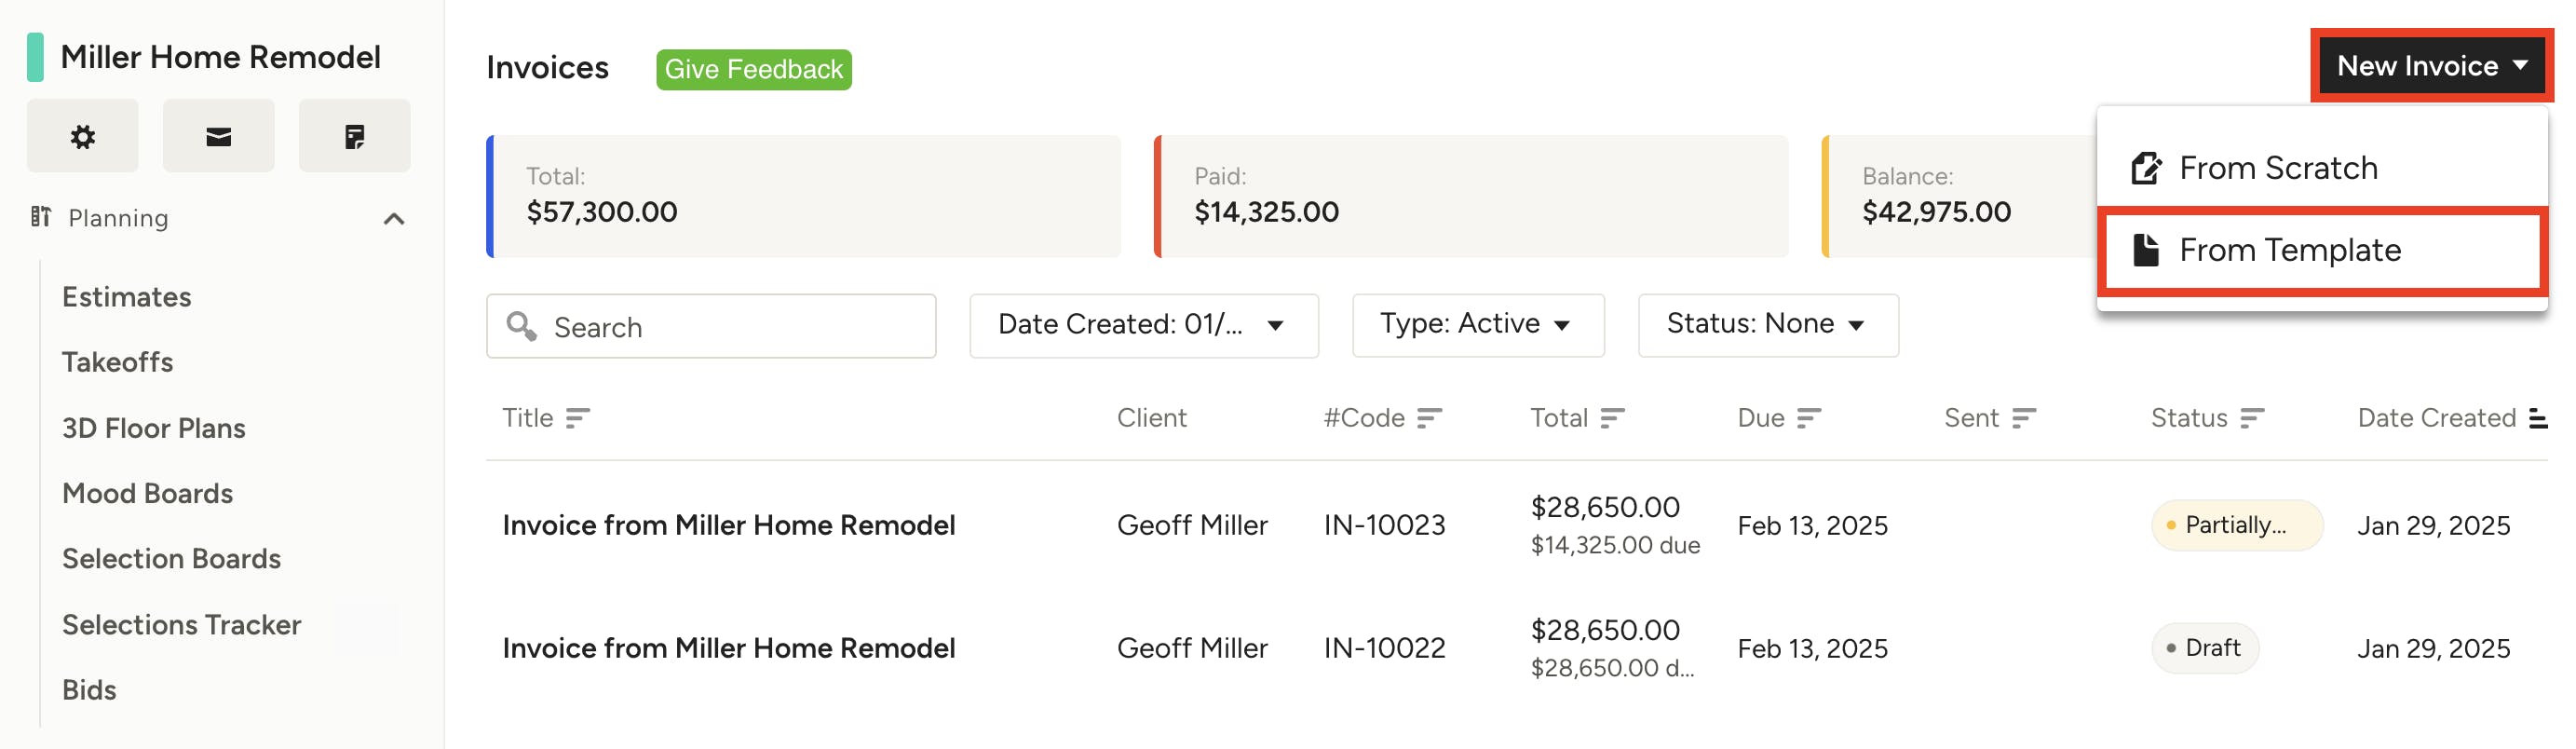Image resolution: width=2576 pixels, height=749 pixels.
Task: Open the Date Created filter dropdown
Action: pyautogui.click(x=1143, y=325)
